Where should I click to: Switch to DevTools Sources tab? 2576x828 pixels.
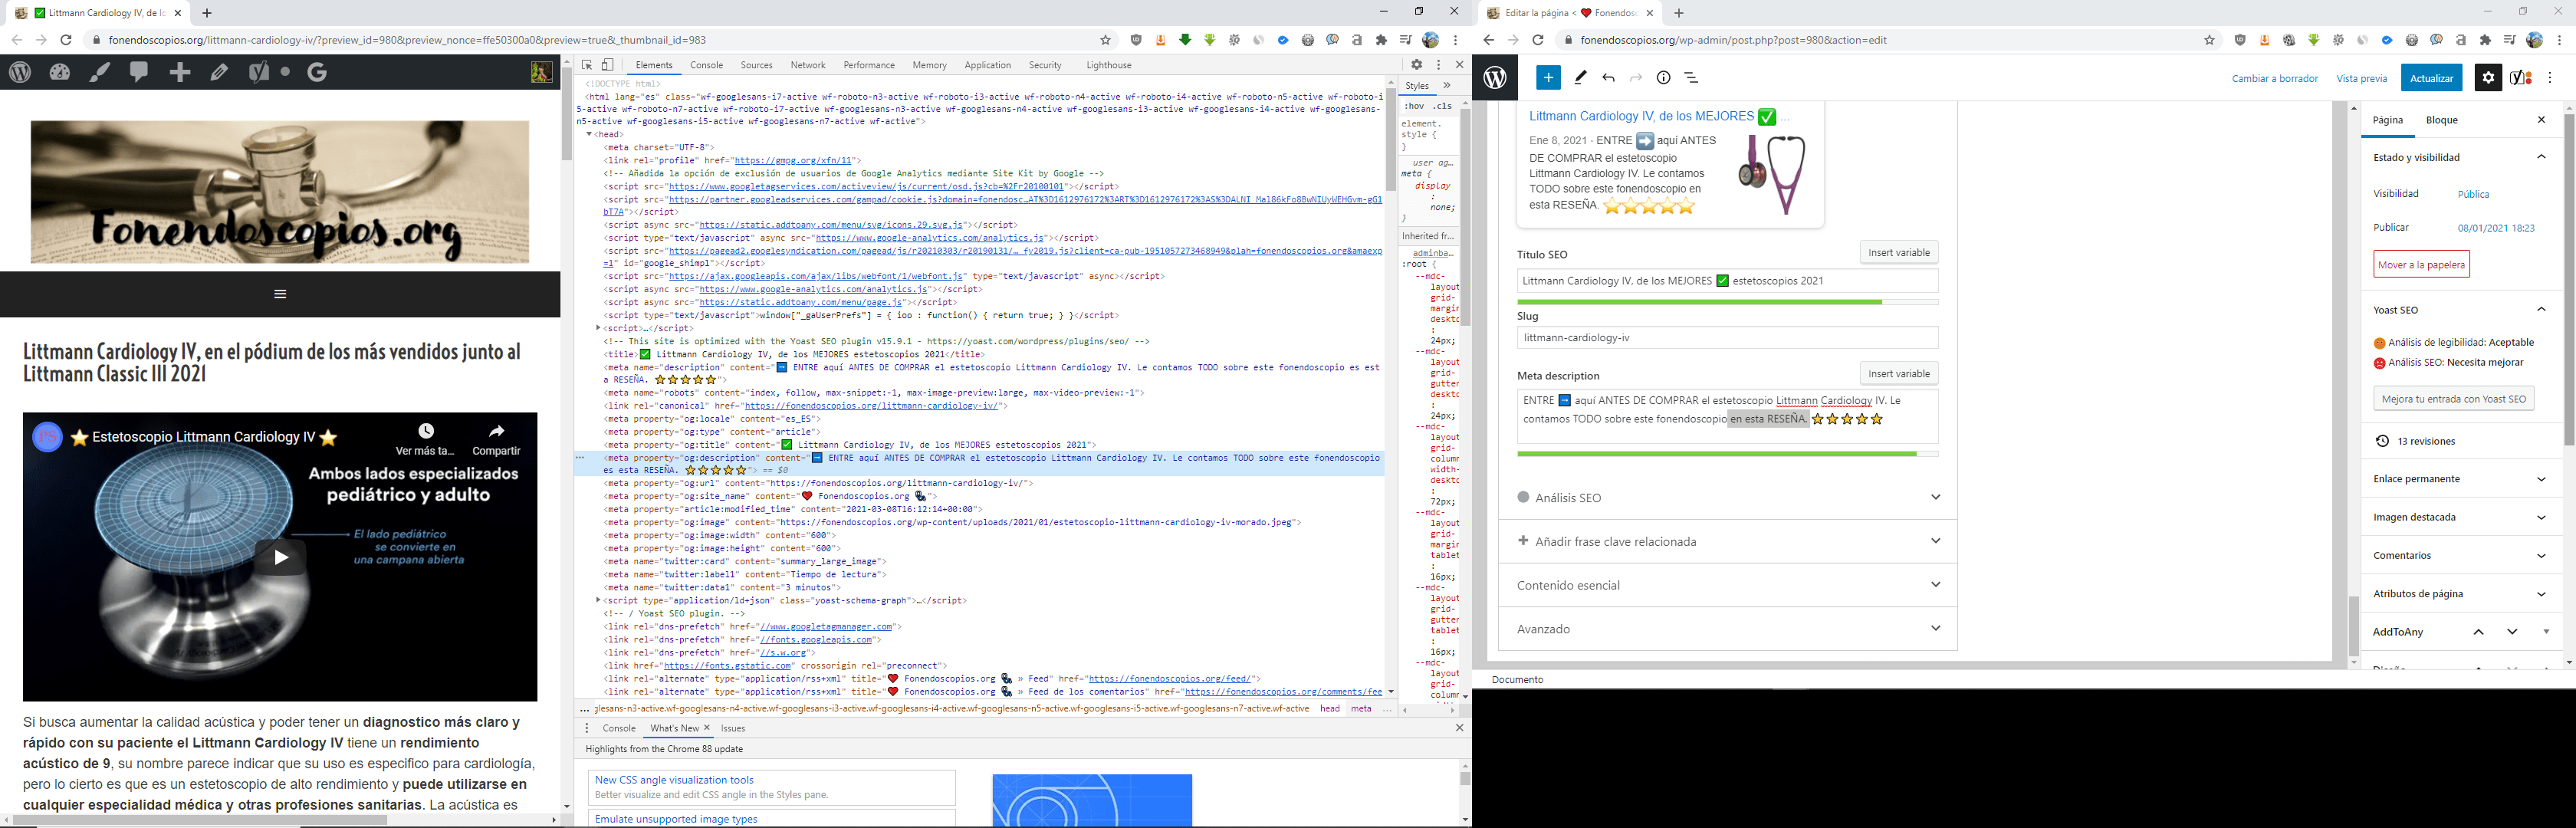click(756, 65)
